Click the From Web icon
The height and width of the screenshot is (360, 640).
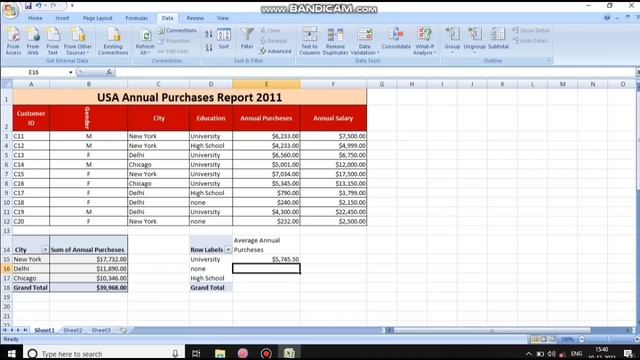[x=33, y=41]
